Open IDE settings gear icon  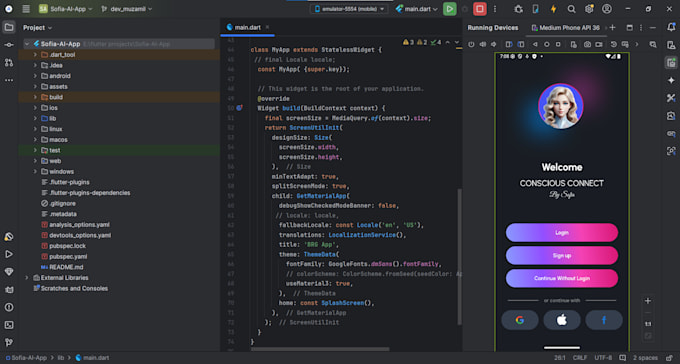pos(589,9)
